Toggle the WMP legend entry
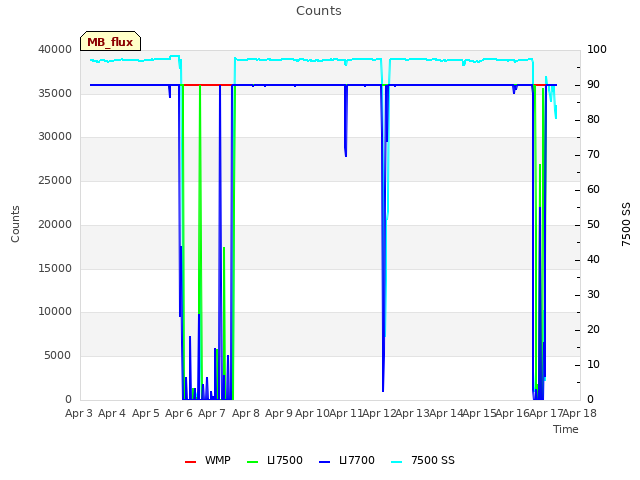The image size is (640, 480). (x=208, y=460)
